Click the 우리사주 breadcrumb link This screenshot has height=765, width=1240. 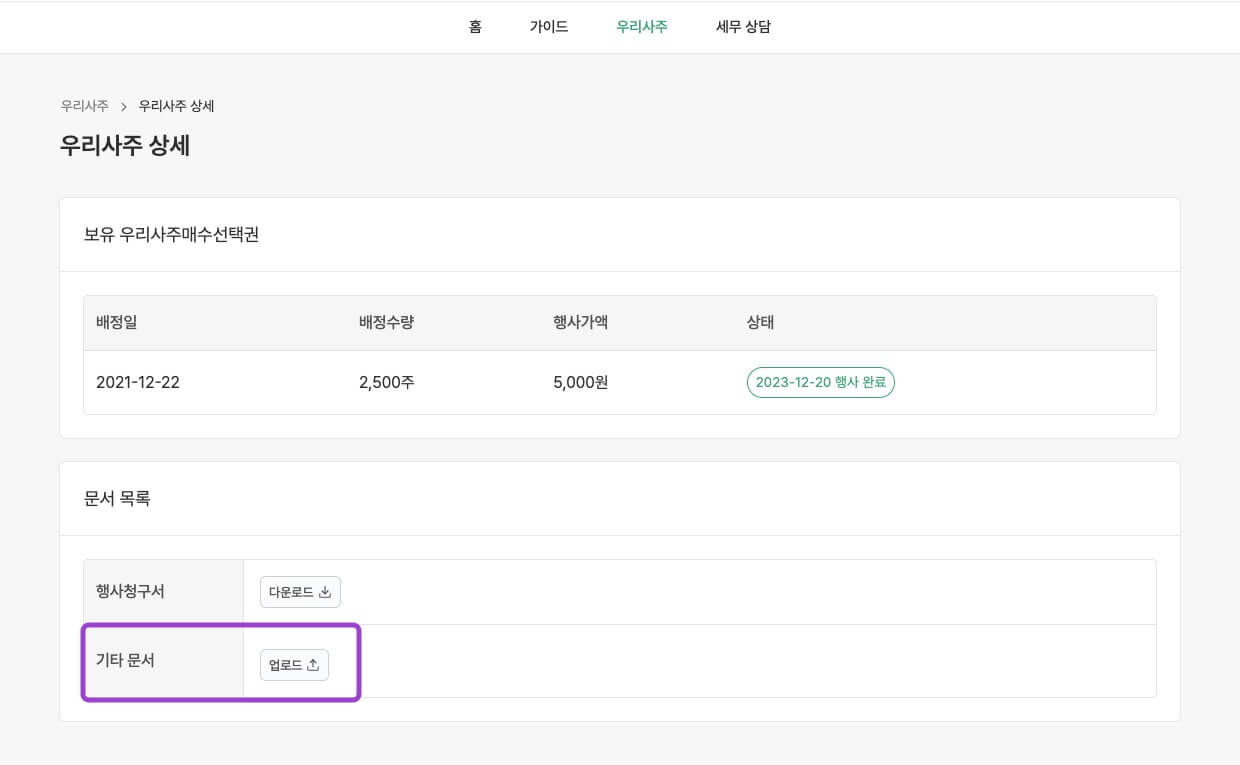(x=84, y=106)
